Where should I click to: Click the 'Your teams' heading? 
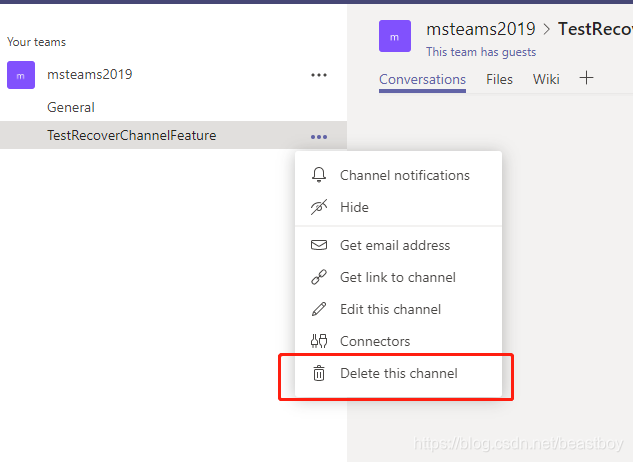[x=36, y=42]
